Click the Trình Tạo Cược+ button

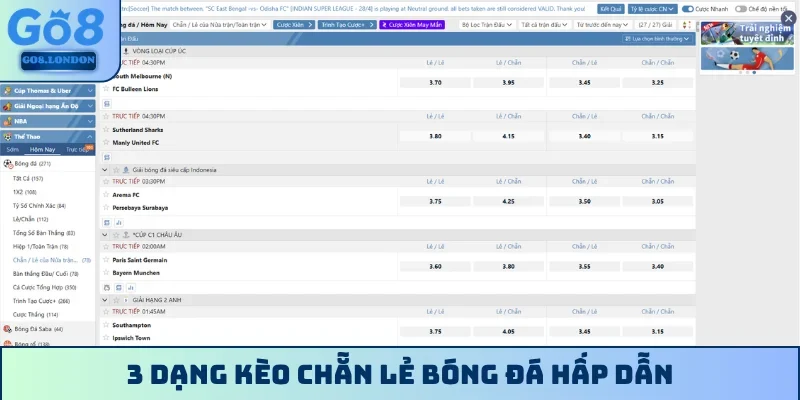point(347,24)
